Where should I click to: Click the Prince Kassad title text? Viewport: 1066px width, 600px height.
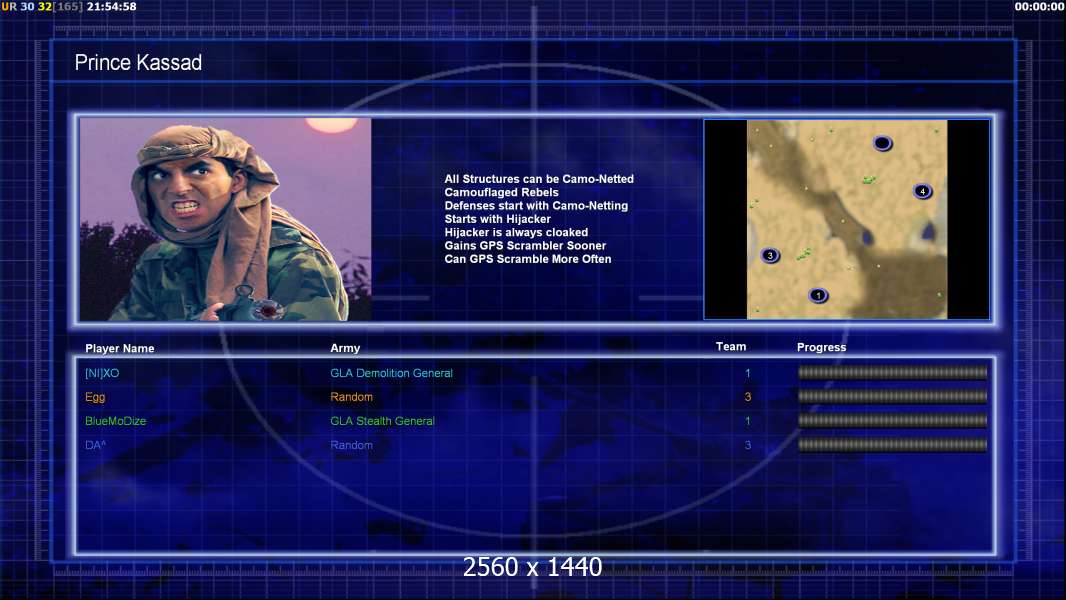coord(138,63)
